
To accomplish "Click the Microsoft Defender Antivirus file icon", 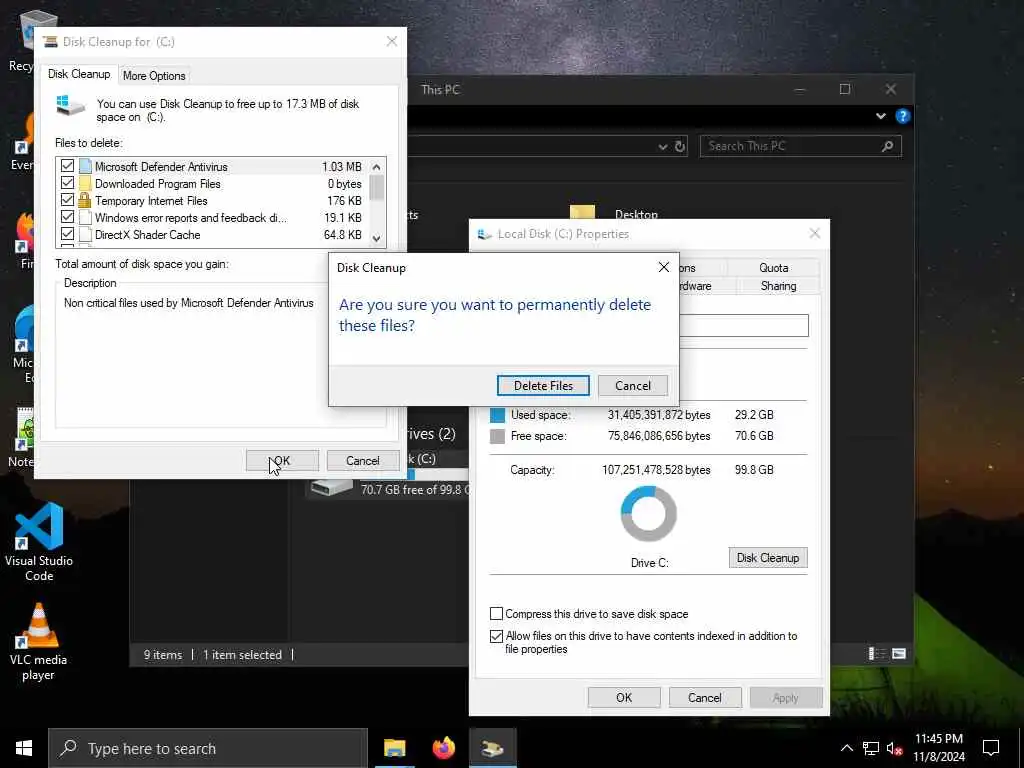I will 85,166.
